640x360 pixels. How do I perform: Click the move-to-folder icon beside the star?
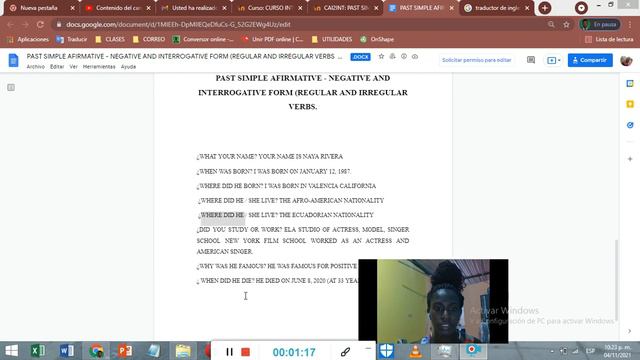[393, 56]
